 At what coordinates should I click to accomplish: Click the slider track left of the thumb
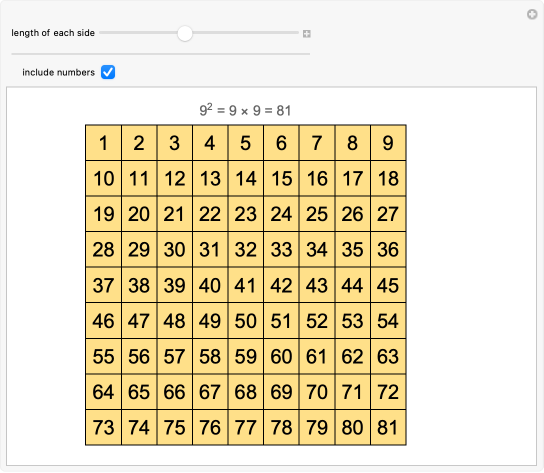[138, 33]
